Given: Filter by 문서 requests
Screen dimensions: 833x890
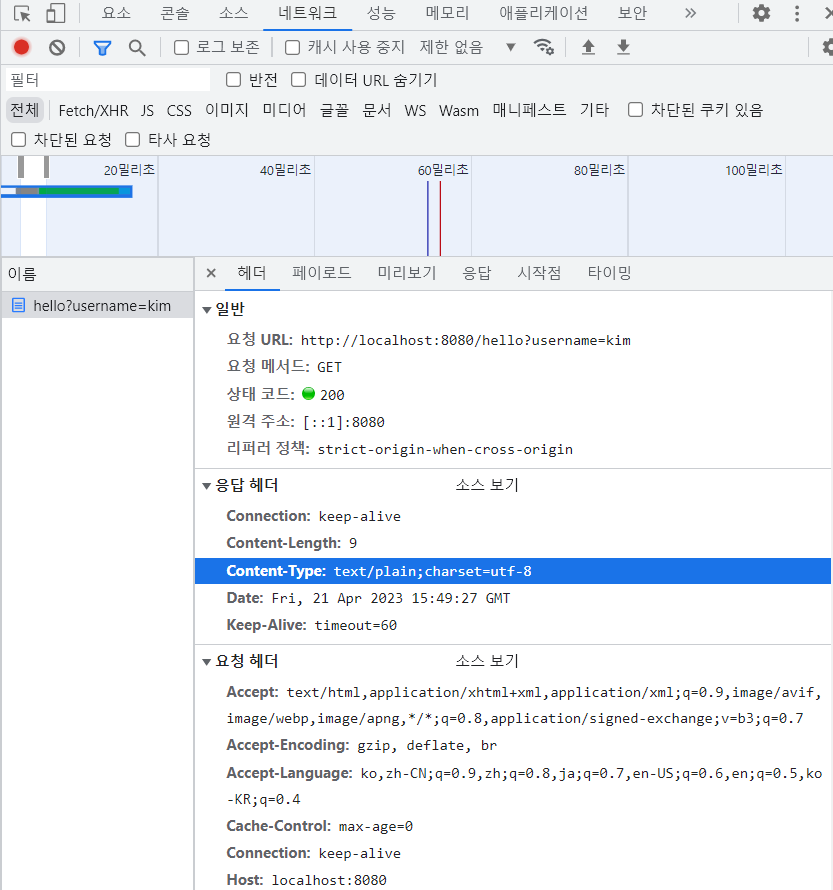Looking at the screenshot, I should point(377,110).
